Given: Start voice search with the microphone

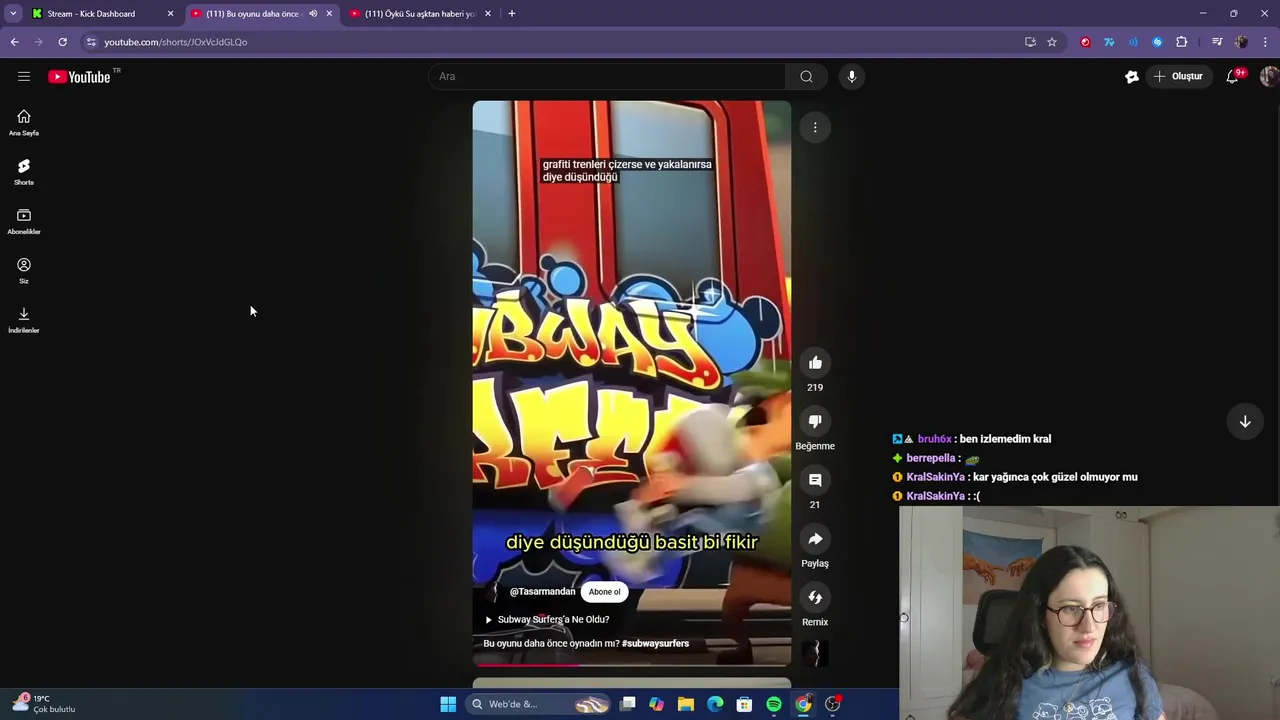Looking at the screenshot, I should coord(851,76).
